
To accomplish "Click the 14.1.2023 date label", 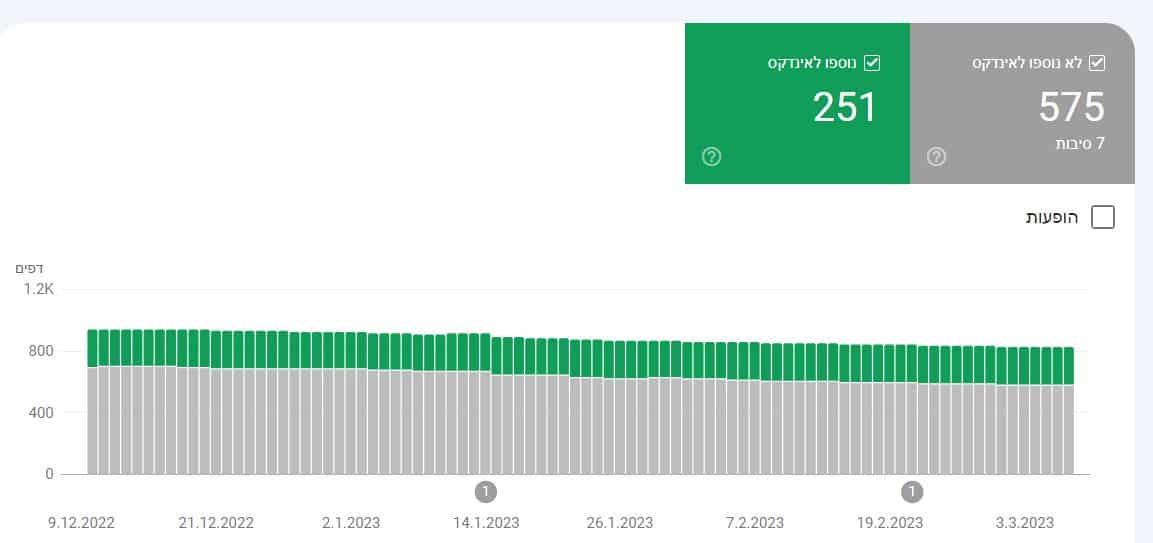I will pos(486,523).
